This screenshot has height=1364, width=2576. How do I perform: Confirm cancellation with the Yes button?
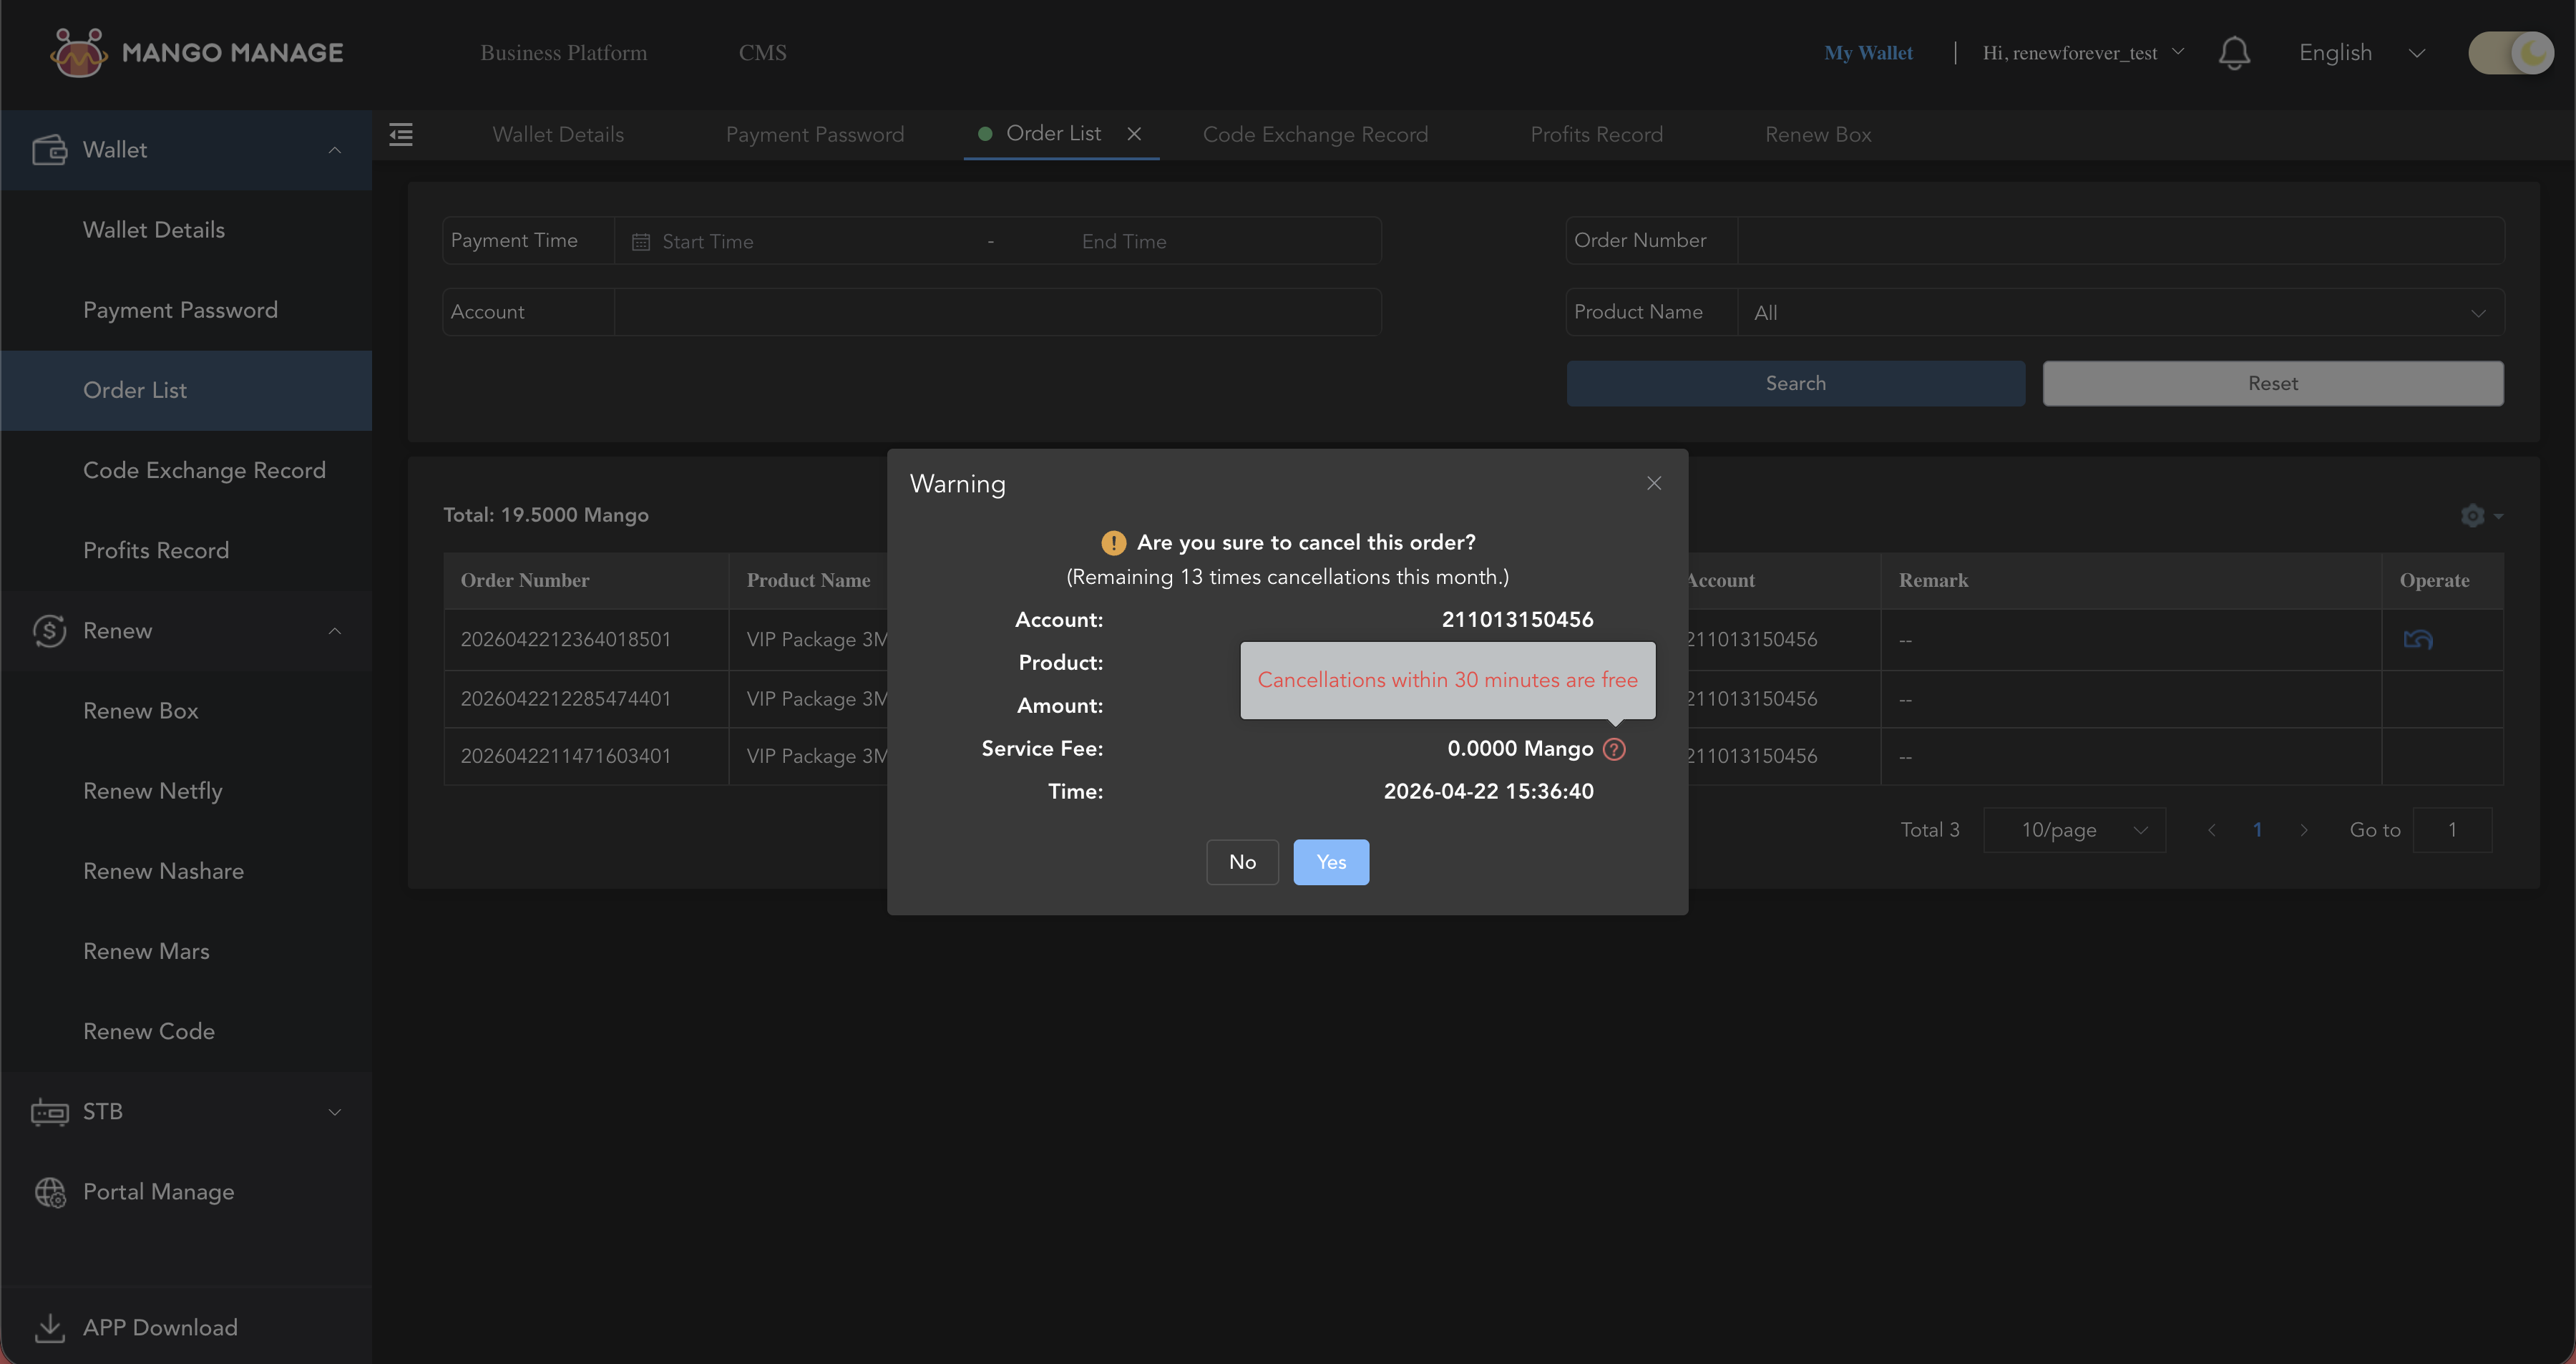[x=1331, y=861]
